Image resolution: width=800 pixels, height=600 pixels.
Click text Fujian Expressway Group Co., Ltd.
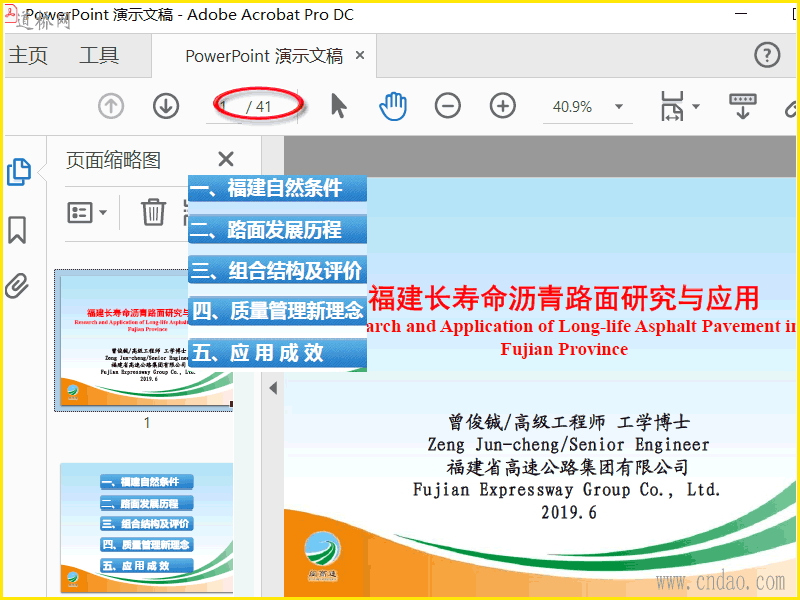point(566,490)
